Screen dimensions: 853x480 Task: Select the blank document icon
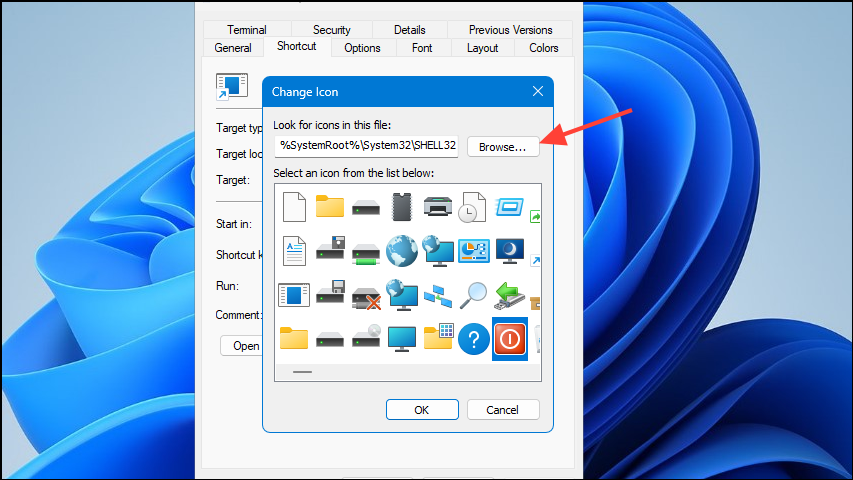click(x=294, y=207)
